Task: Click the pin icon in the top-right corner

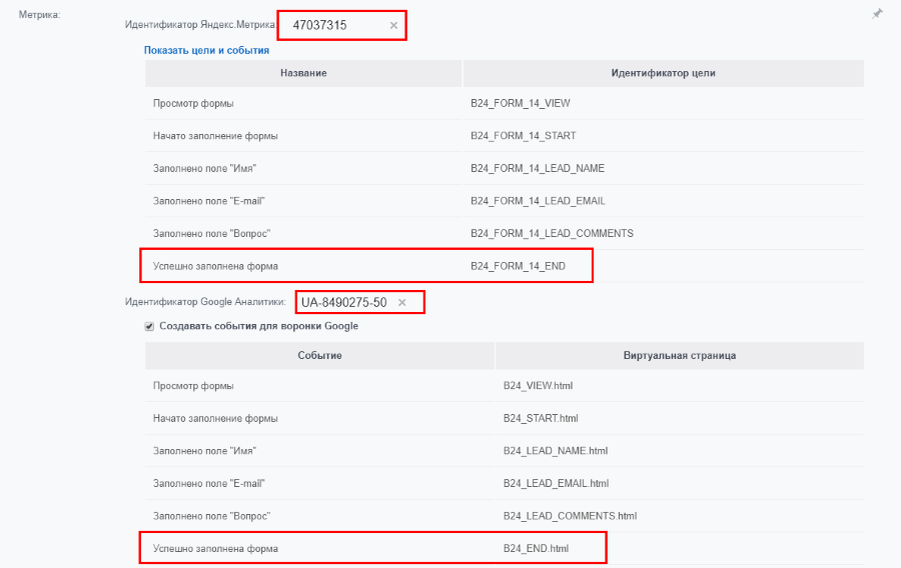Action: coord(877,14)
